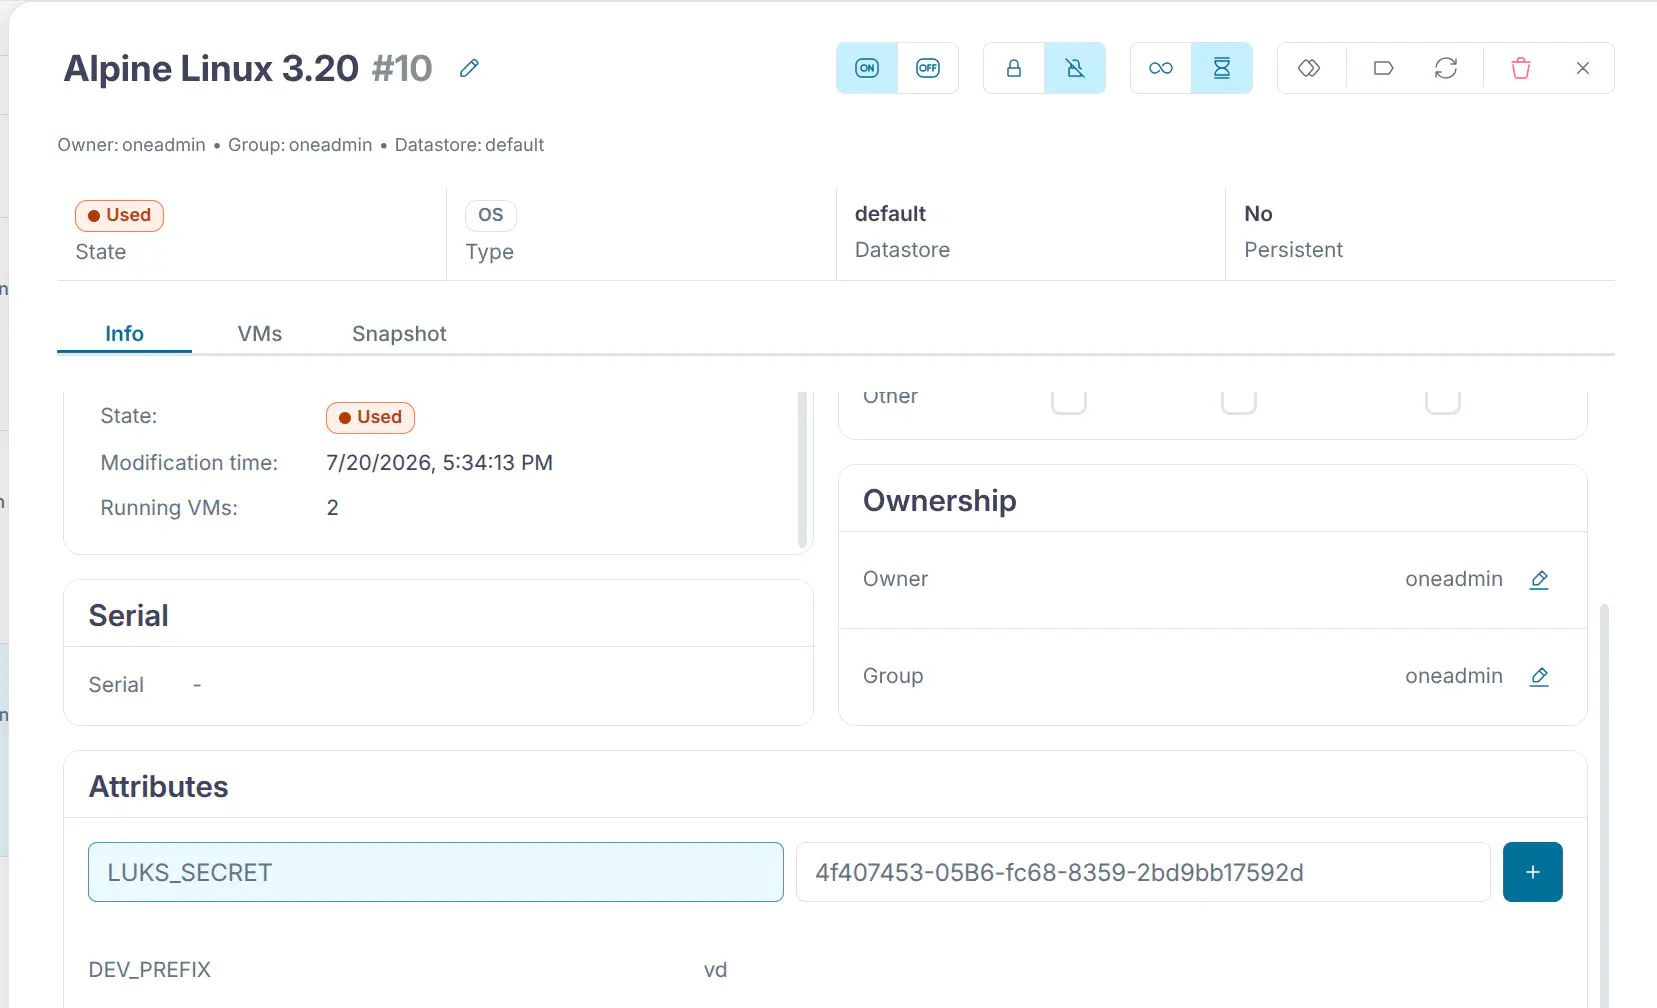Click the Serial section heading

tap(128, 615)
